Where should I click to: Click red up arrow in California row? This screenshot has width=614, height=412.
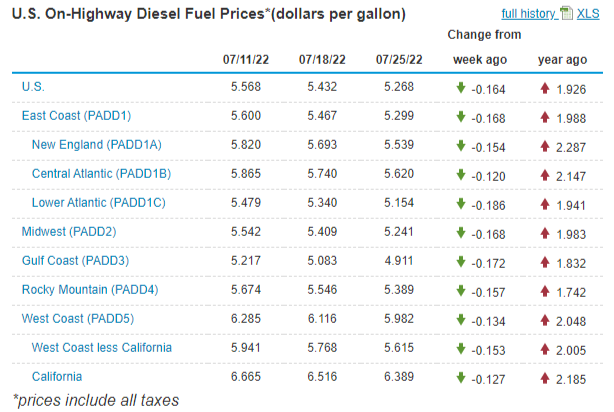pos(543,377)
